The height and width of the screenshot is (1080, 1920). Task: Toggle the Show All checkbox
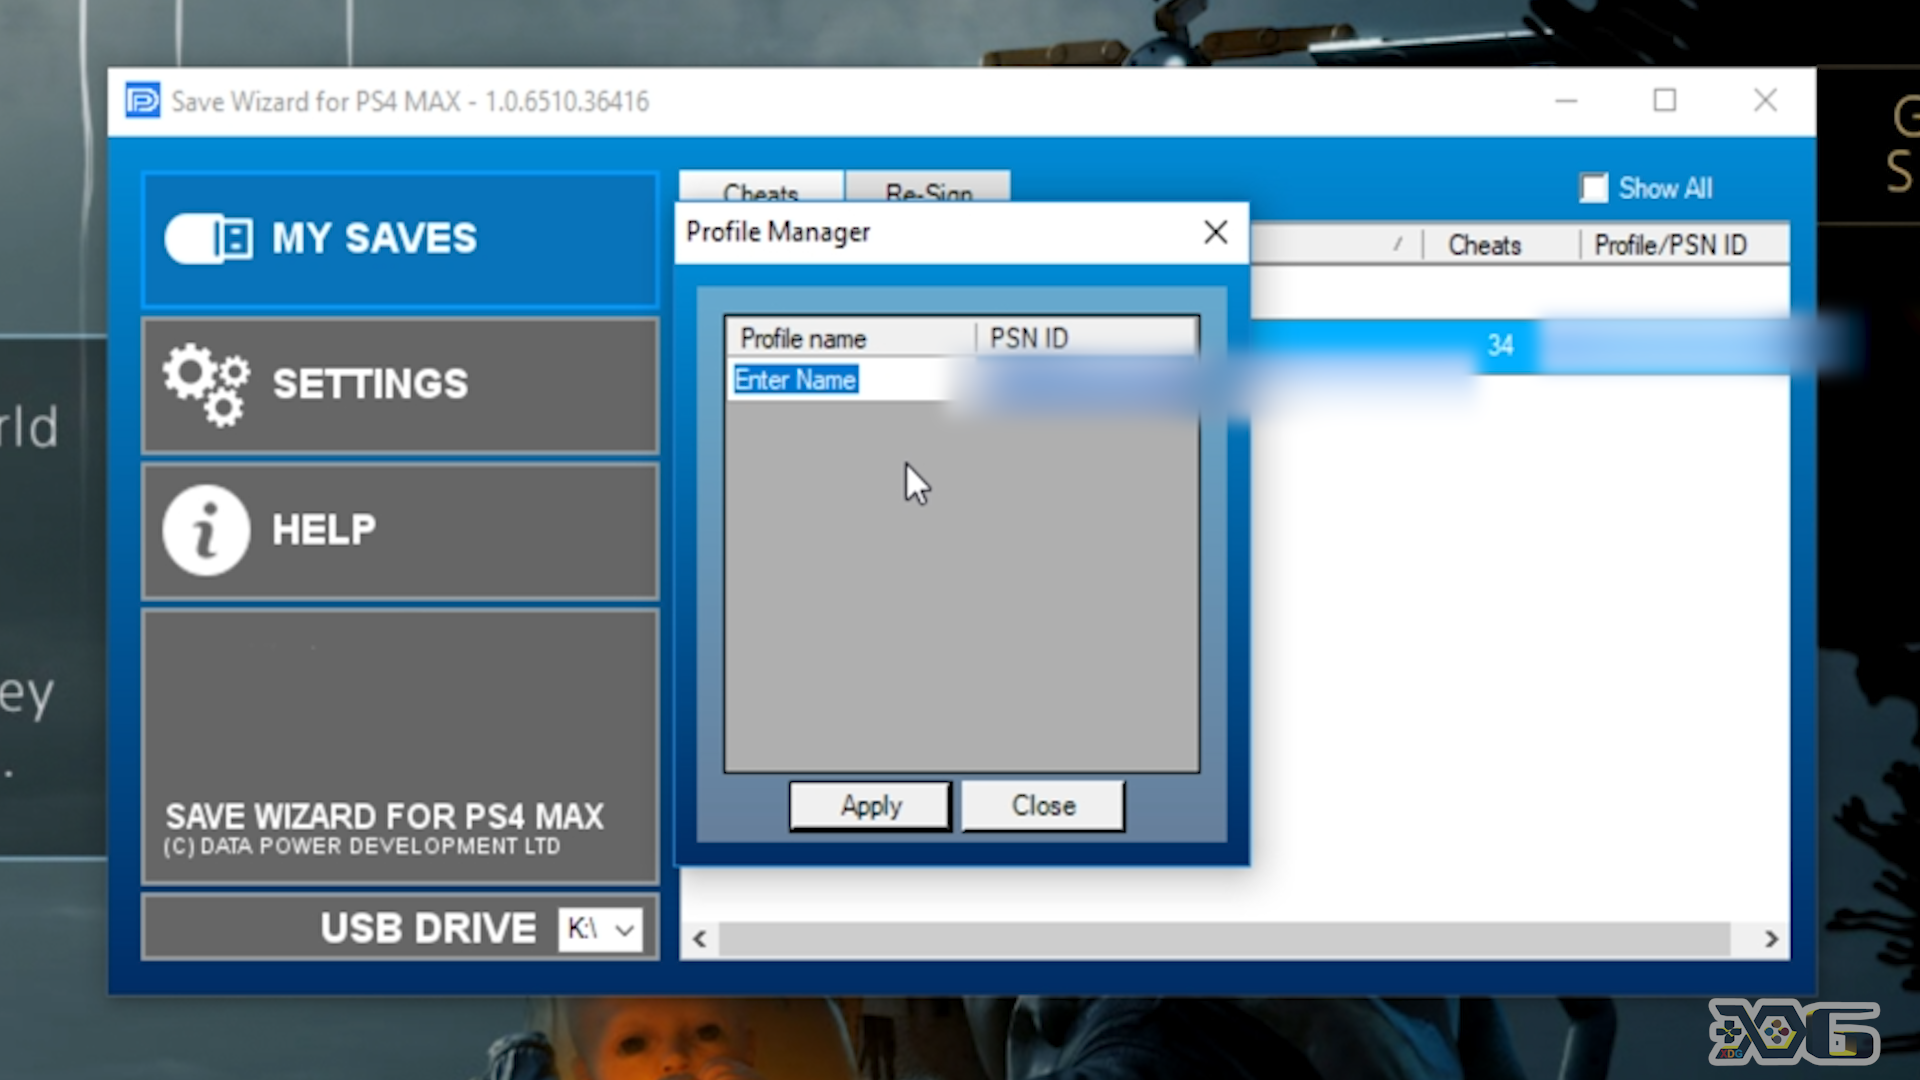(1592, 187)
